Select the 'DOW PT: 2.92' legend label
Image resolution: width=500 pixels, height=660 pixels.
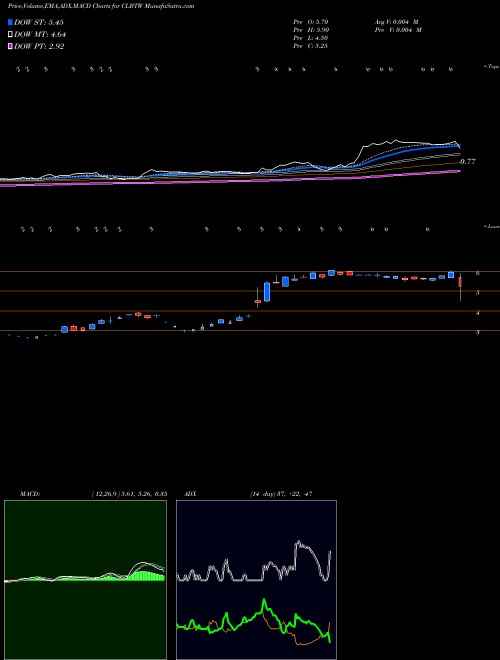(x=39, y=46)
